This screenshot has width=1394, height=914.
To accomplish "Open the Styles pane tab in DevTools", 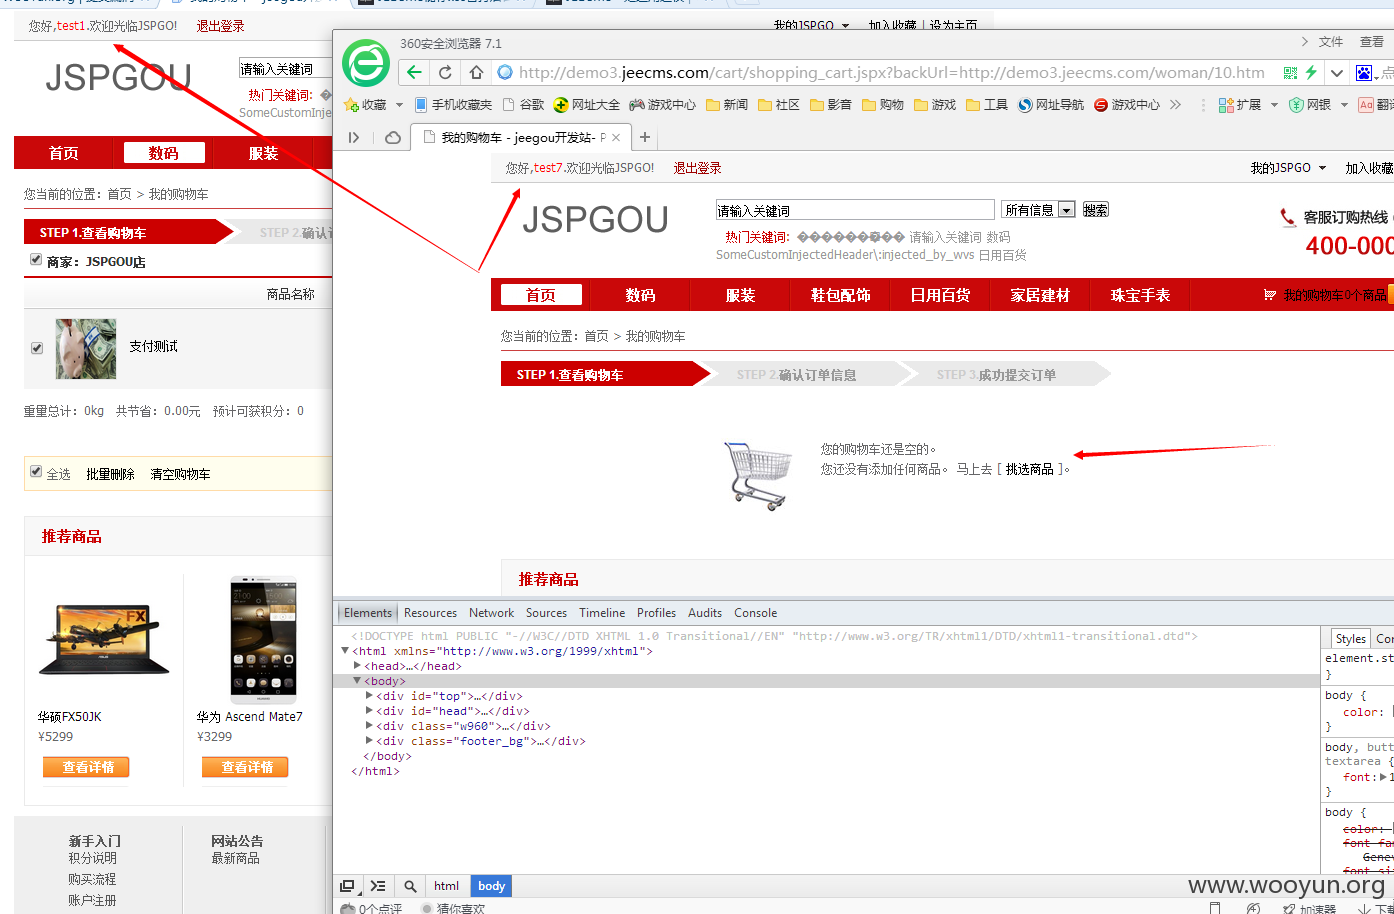I will tap(1350, 638).
